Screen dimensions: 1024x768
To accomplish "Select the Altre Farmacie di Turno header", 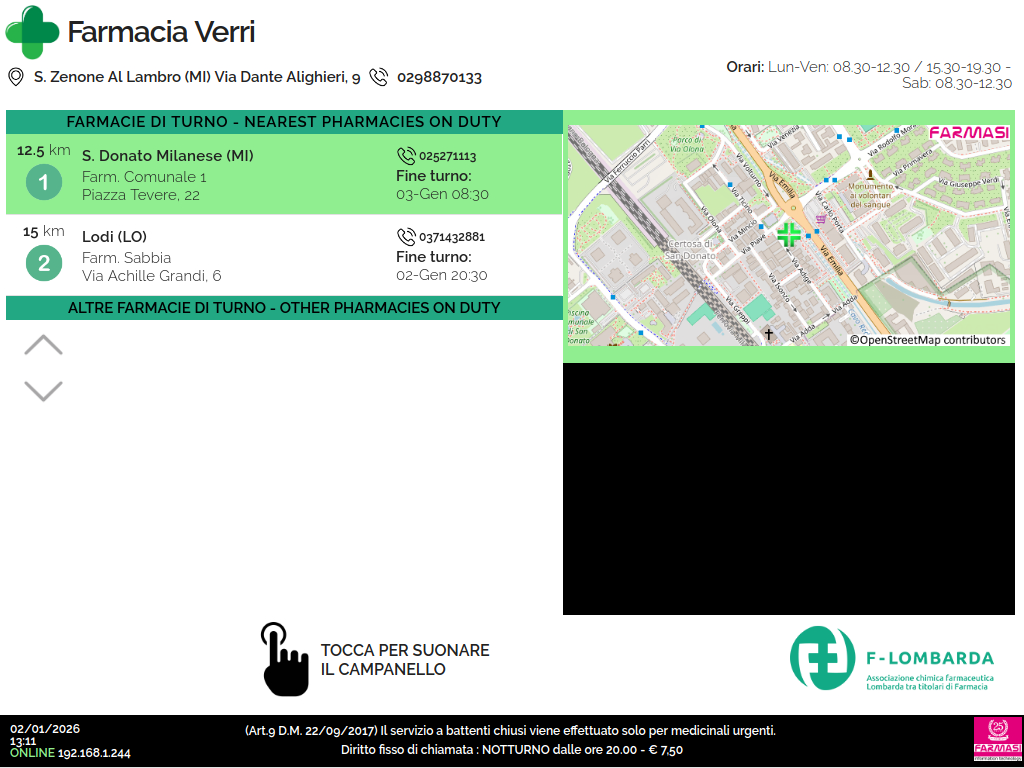I will (x=284, y=308).
